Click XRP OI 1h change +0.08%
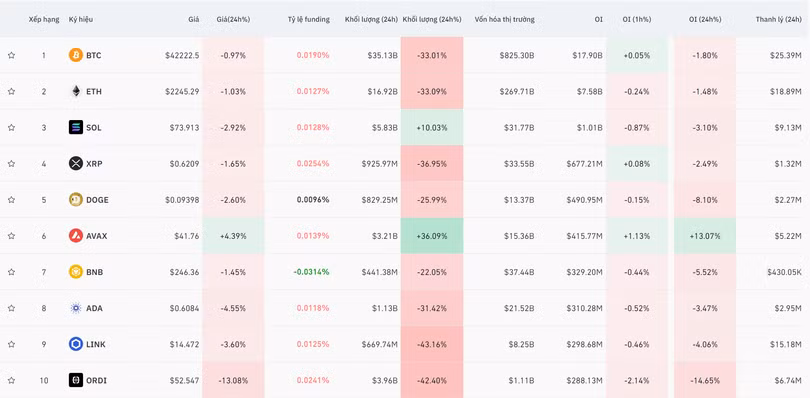The height and width of the screenshot is (398, 810). pos(636,164)
